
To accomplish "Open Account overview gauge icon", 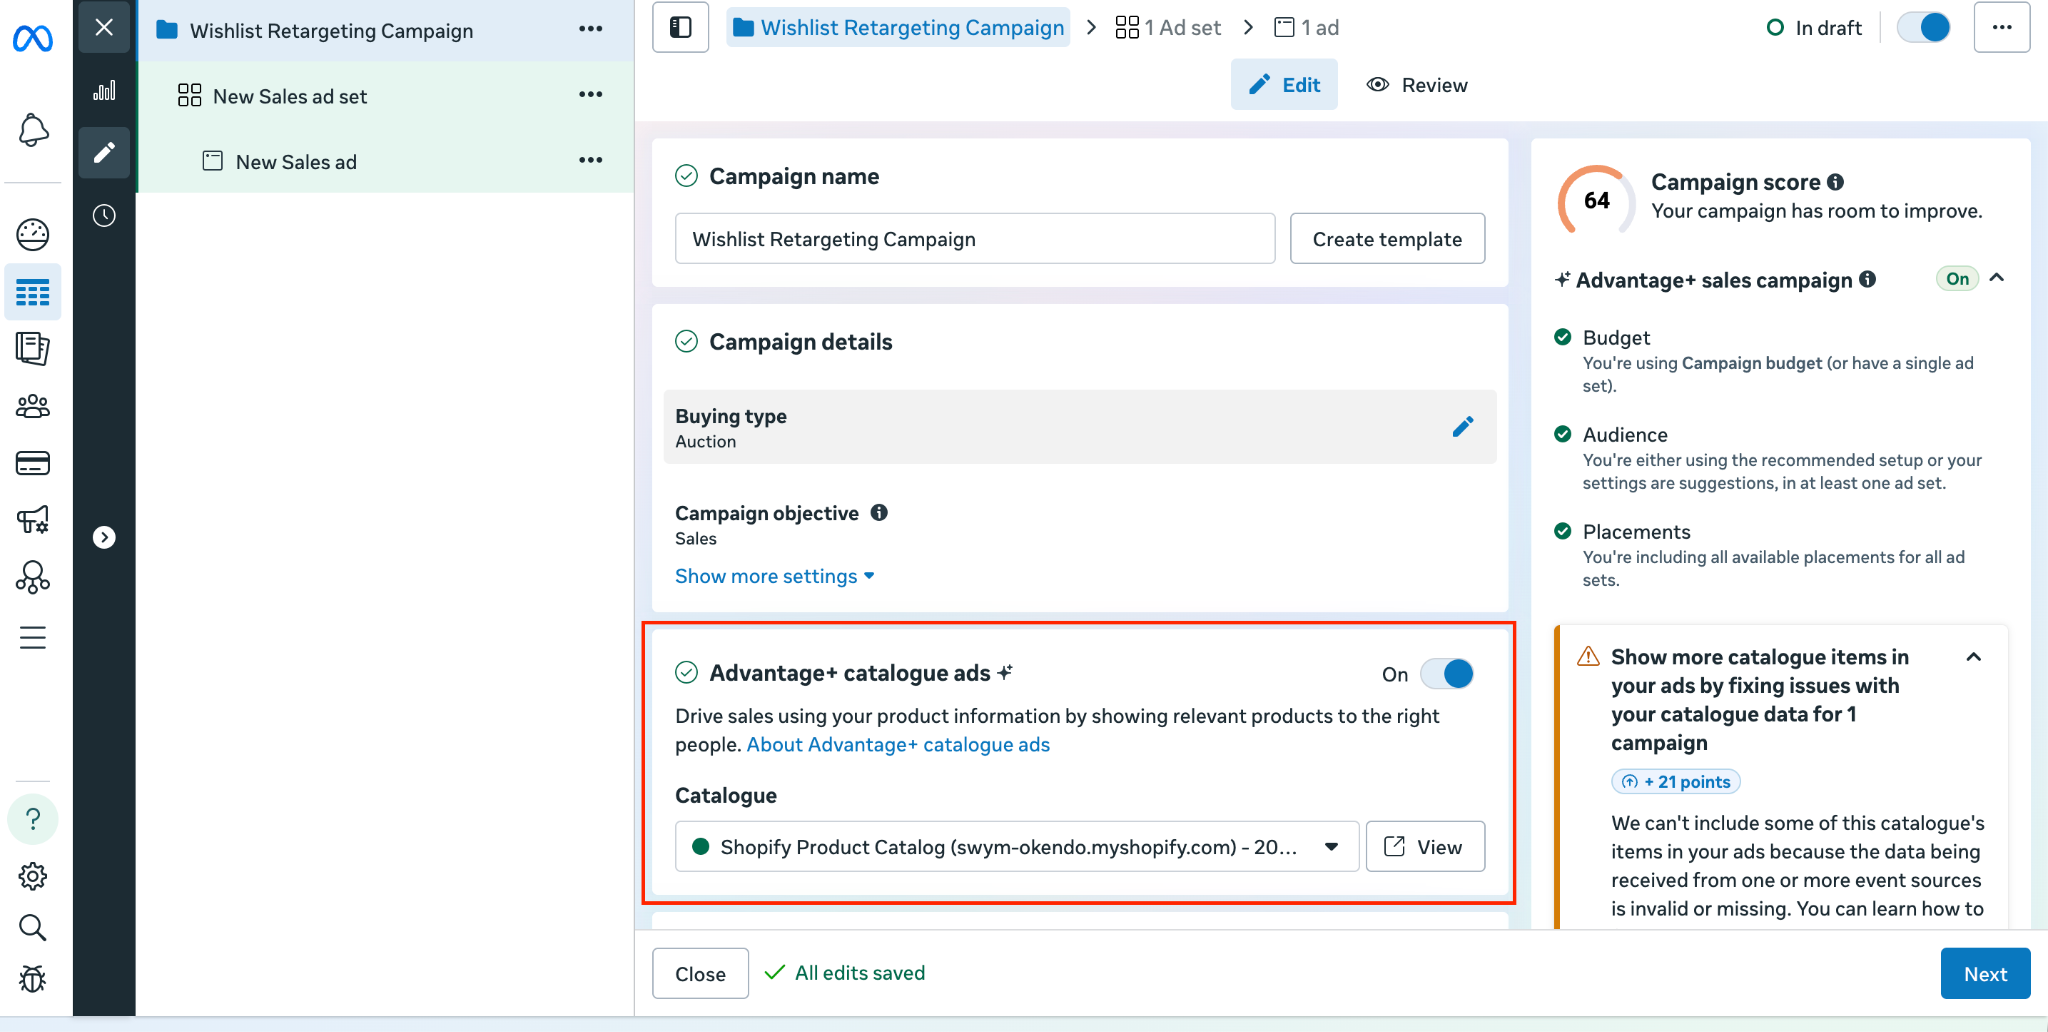I will pyautogui.click(x=33, y=234).
